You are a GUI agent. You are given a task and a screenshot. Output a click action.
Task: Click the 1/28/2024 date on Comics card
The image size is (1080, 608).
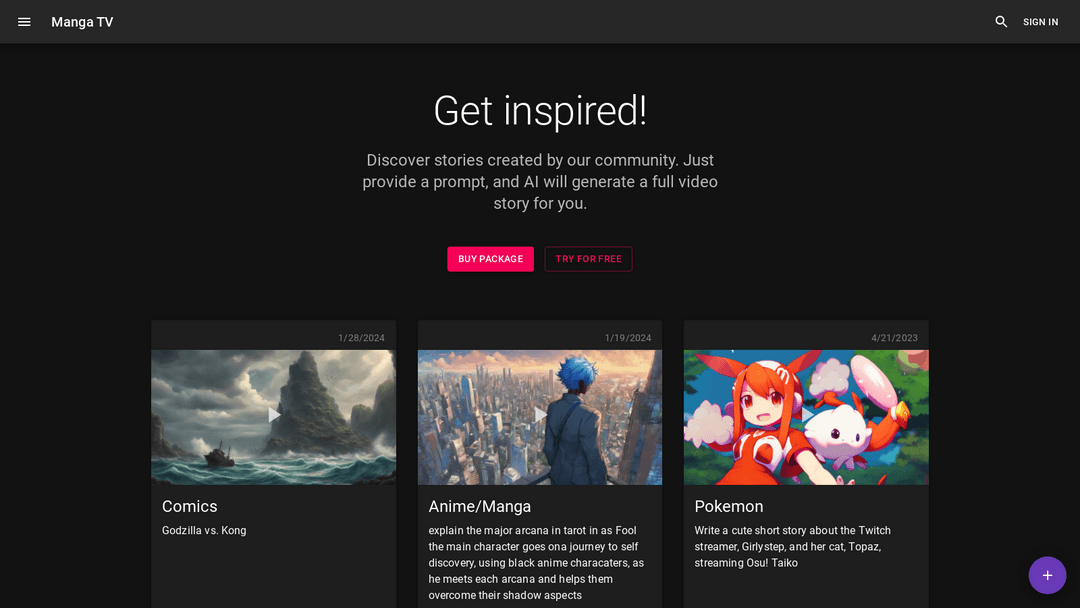(361, 338)
